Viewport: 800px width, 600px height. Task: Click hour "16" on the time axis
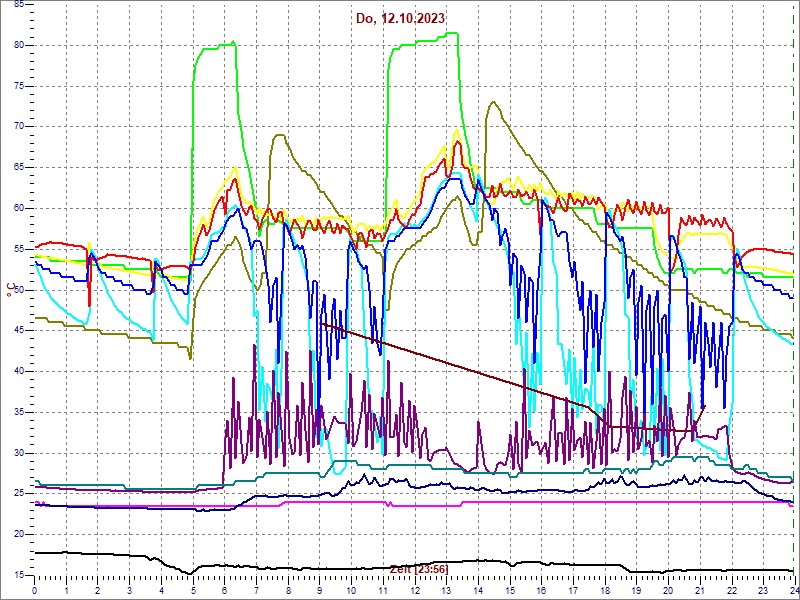(541, 590)
